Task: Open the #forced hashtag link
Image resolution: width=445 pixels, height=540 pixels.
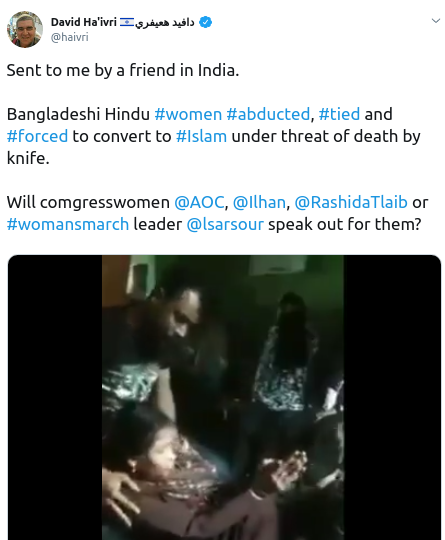Action: (37, 136)
